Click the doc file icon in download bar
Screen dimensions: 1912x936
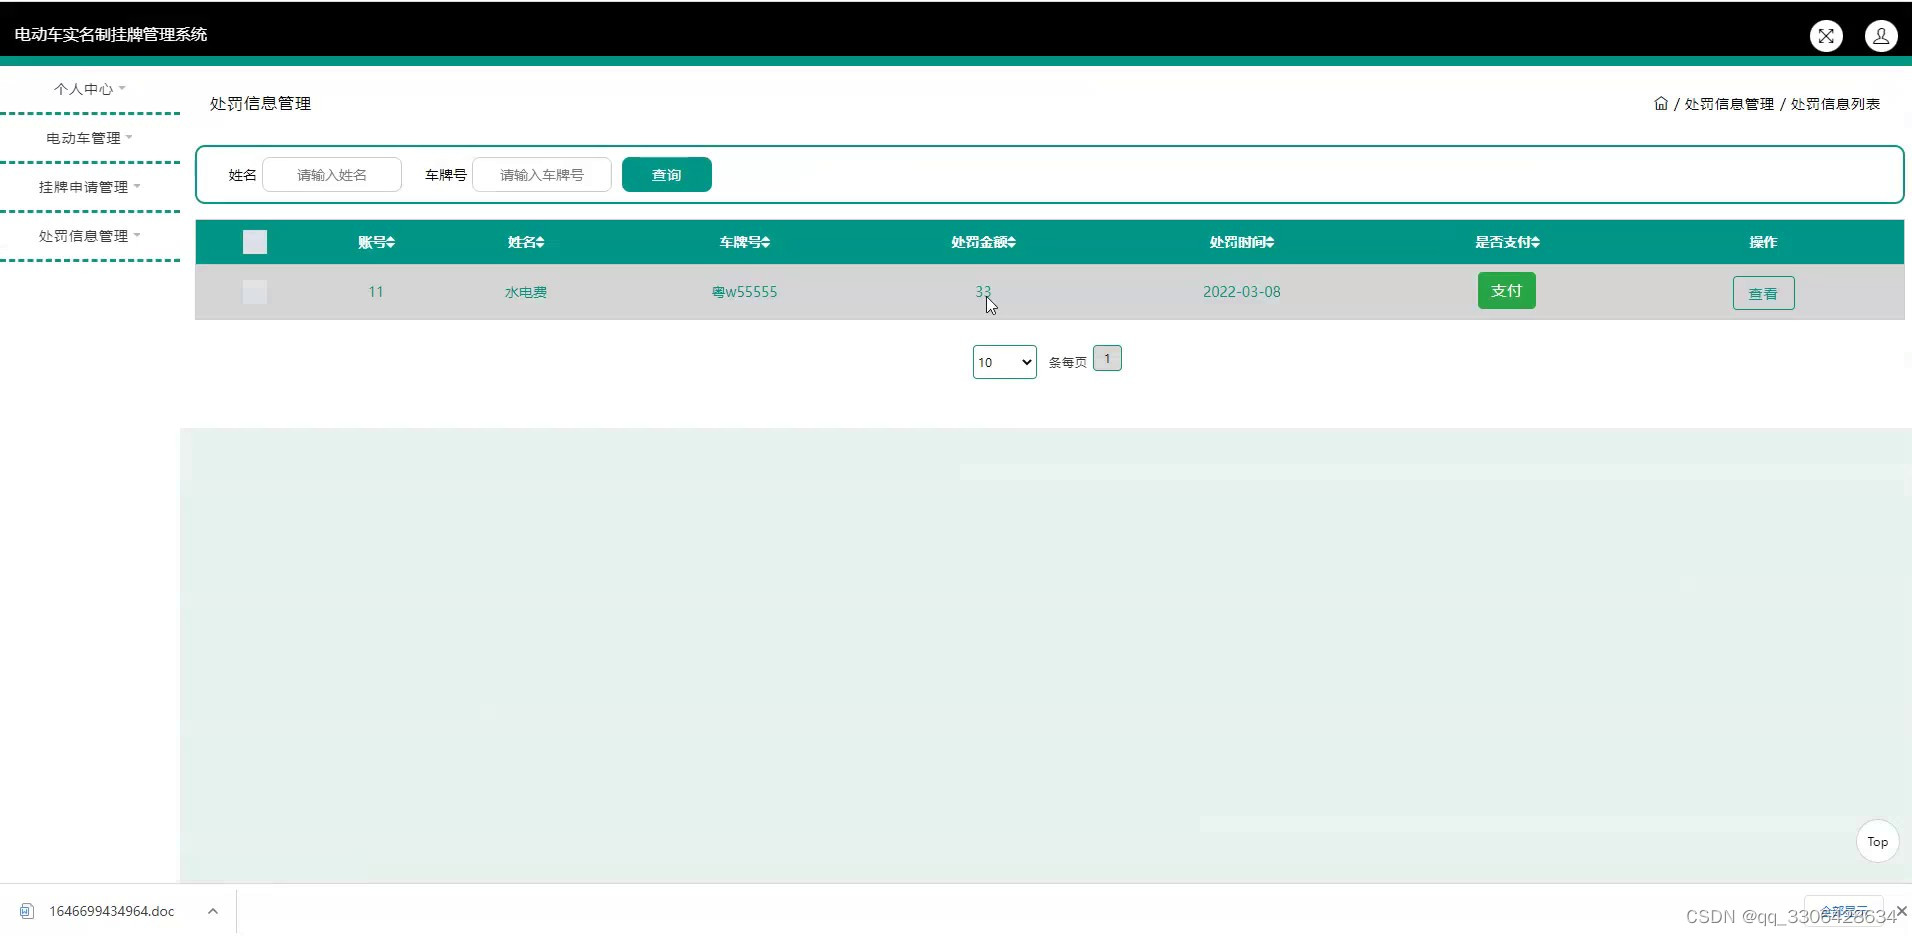click(x=27, y=911)
